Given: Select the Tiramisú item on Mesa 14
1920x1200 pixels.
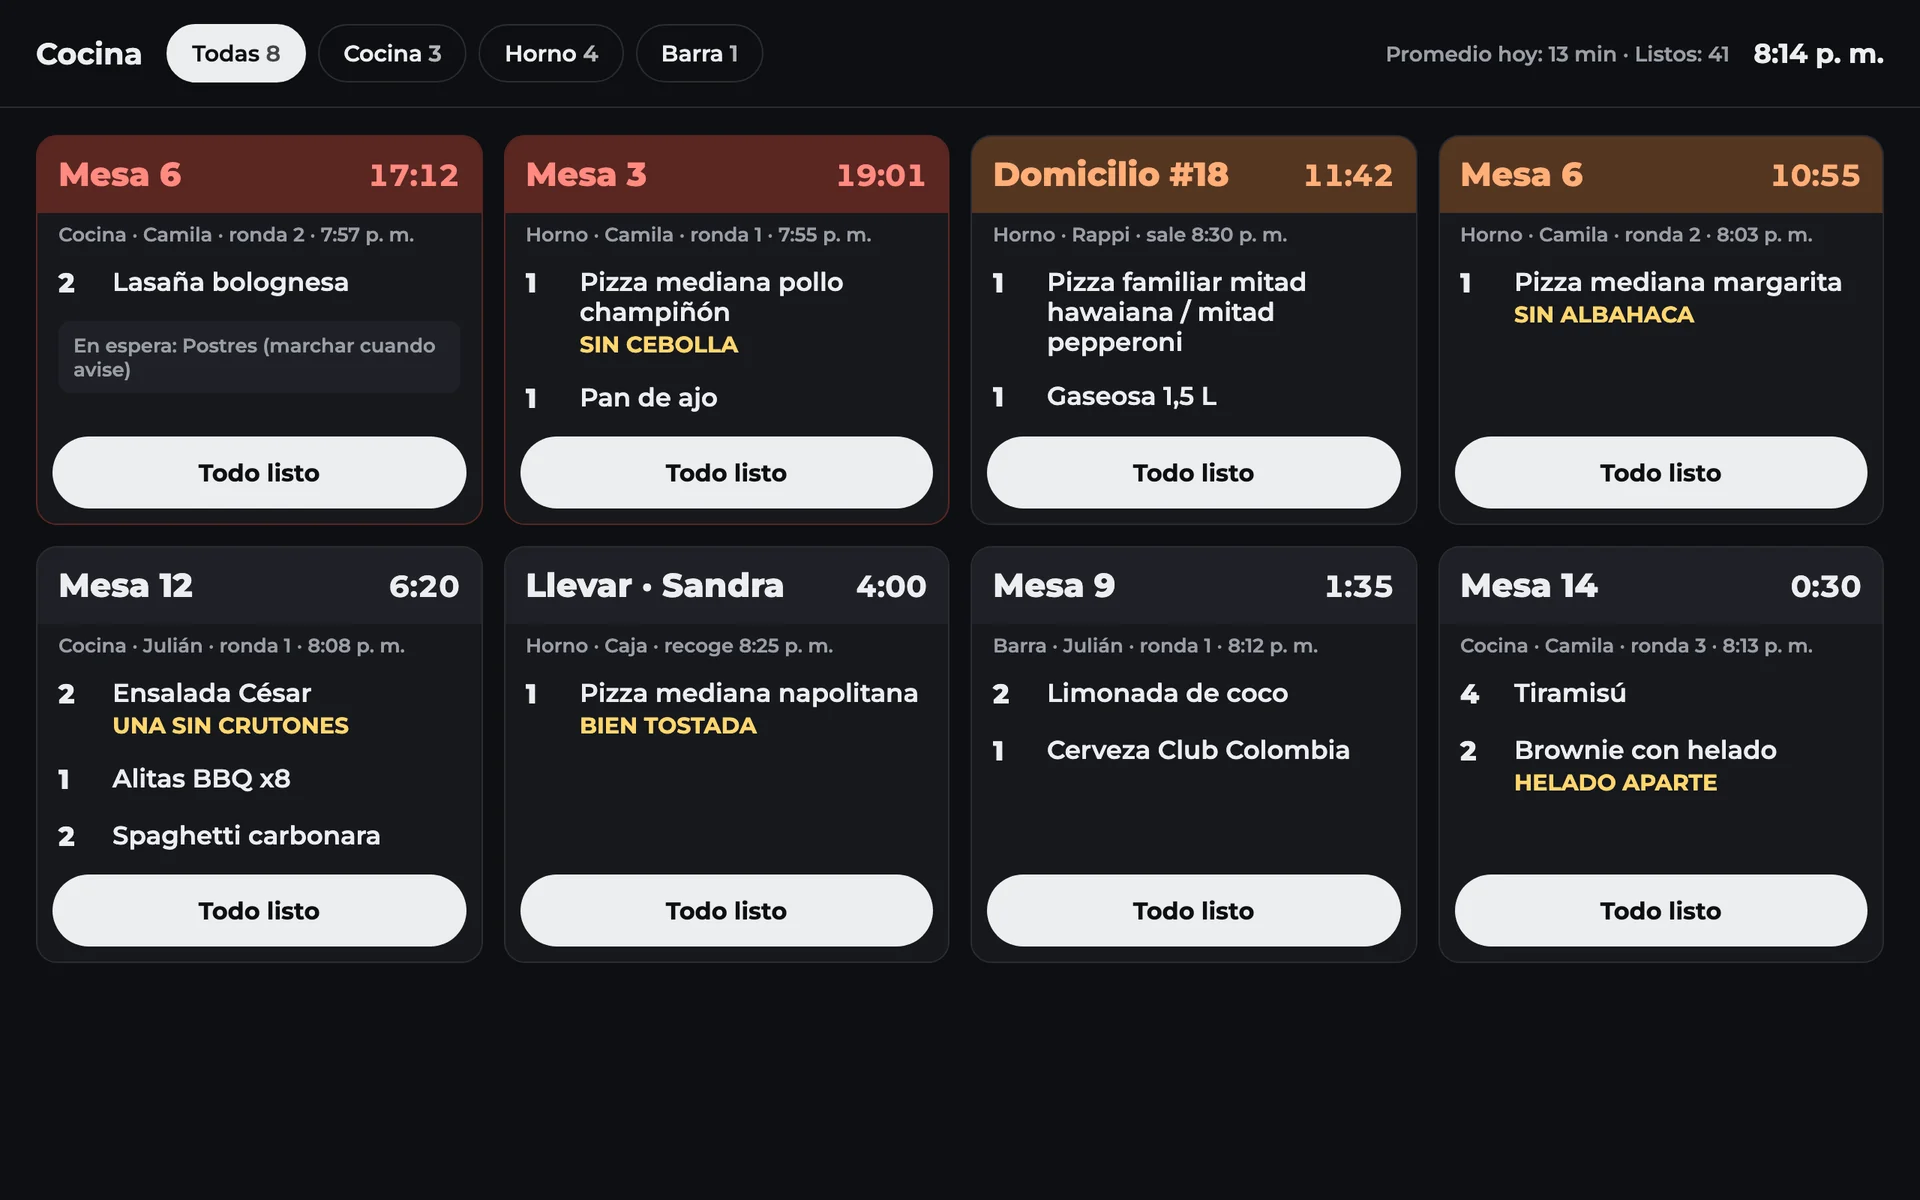Looking at the screenshot, I should point(1660,693).
